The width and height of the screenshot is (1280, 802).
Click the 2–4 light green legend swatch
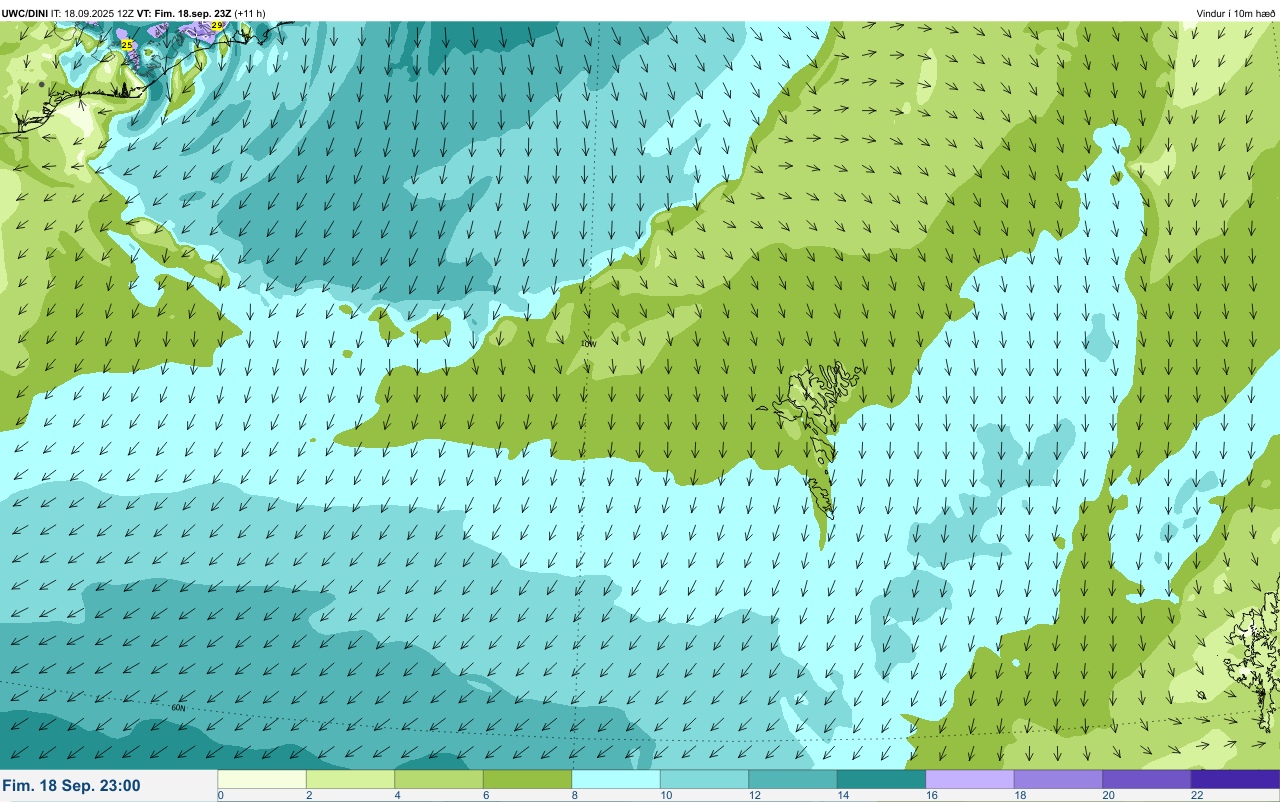pyautogui.click(x=350, y=779)
